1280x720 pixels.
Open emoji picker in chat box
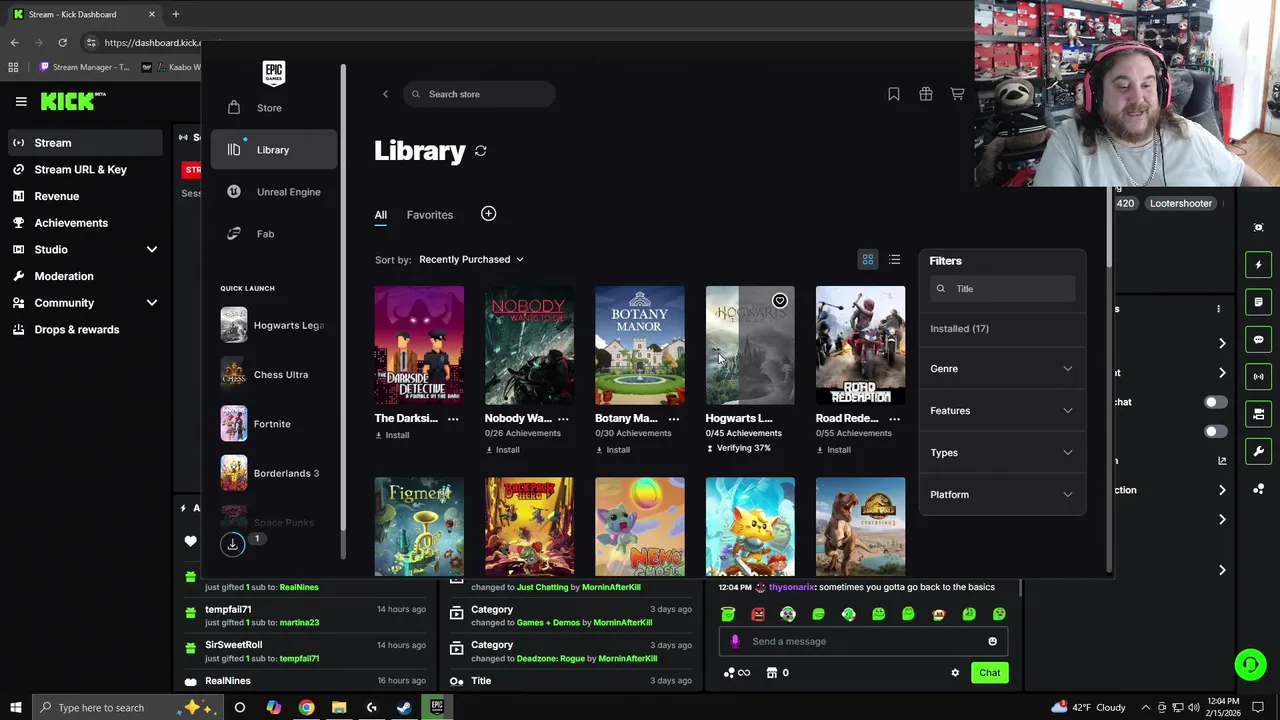point(992,642)
